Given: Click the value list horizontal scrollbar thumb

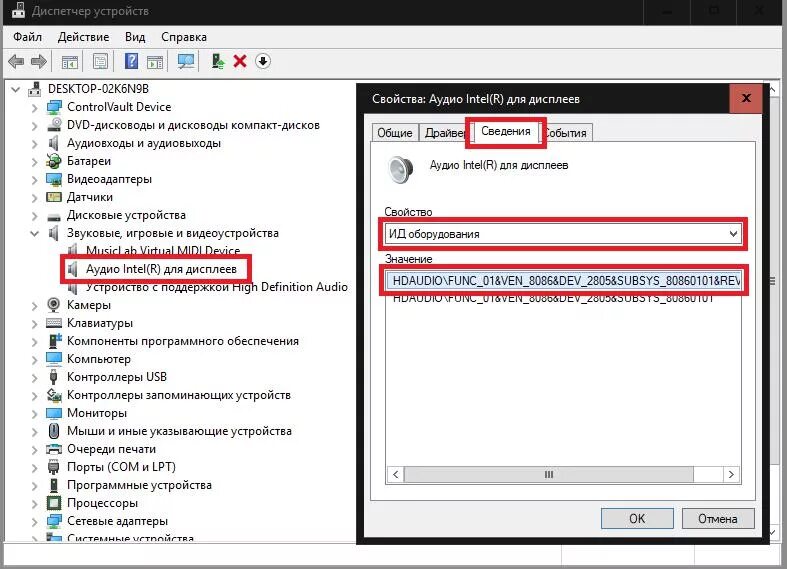Looking at the screenshot, I should 549,474.
